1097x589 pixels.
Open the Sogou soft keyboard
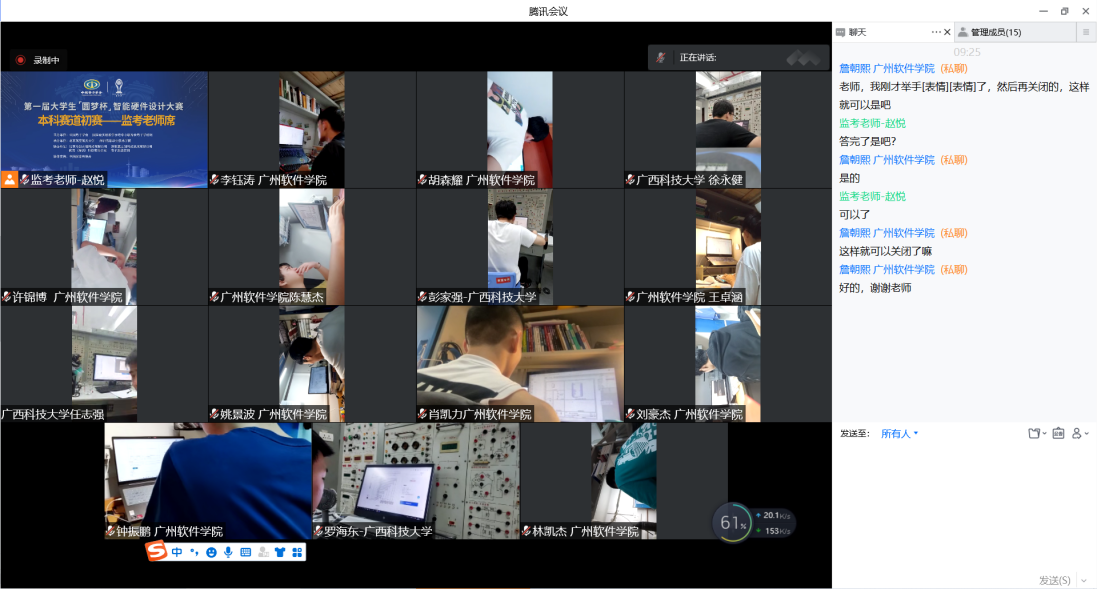pyautogui.click(x=246, y=553)
